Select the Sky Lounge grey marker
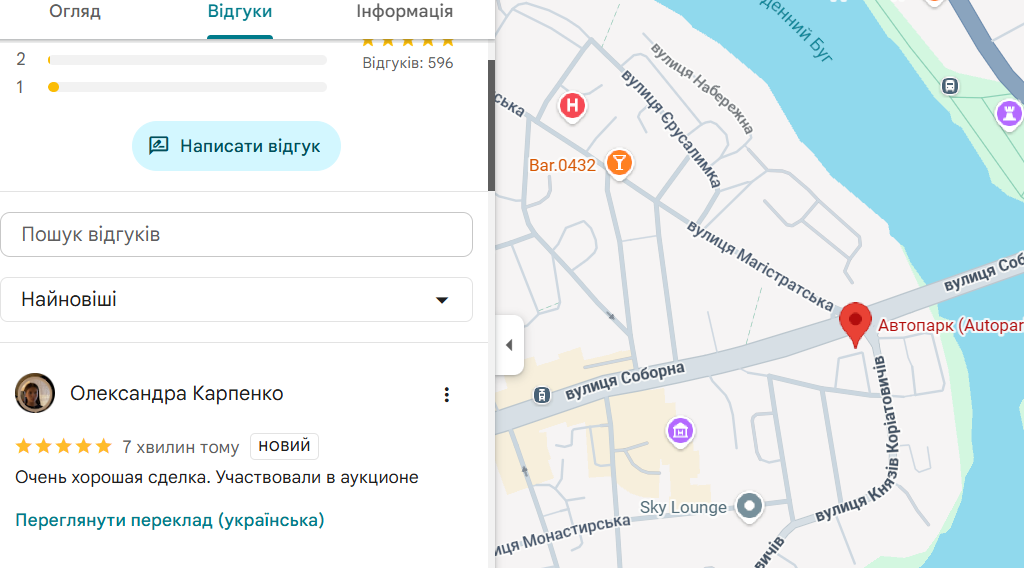 coord(749,506)
